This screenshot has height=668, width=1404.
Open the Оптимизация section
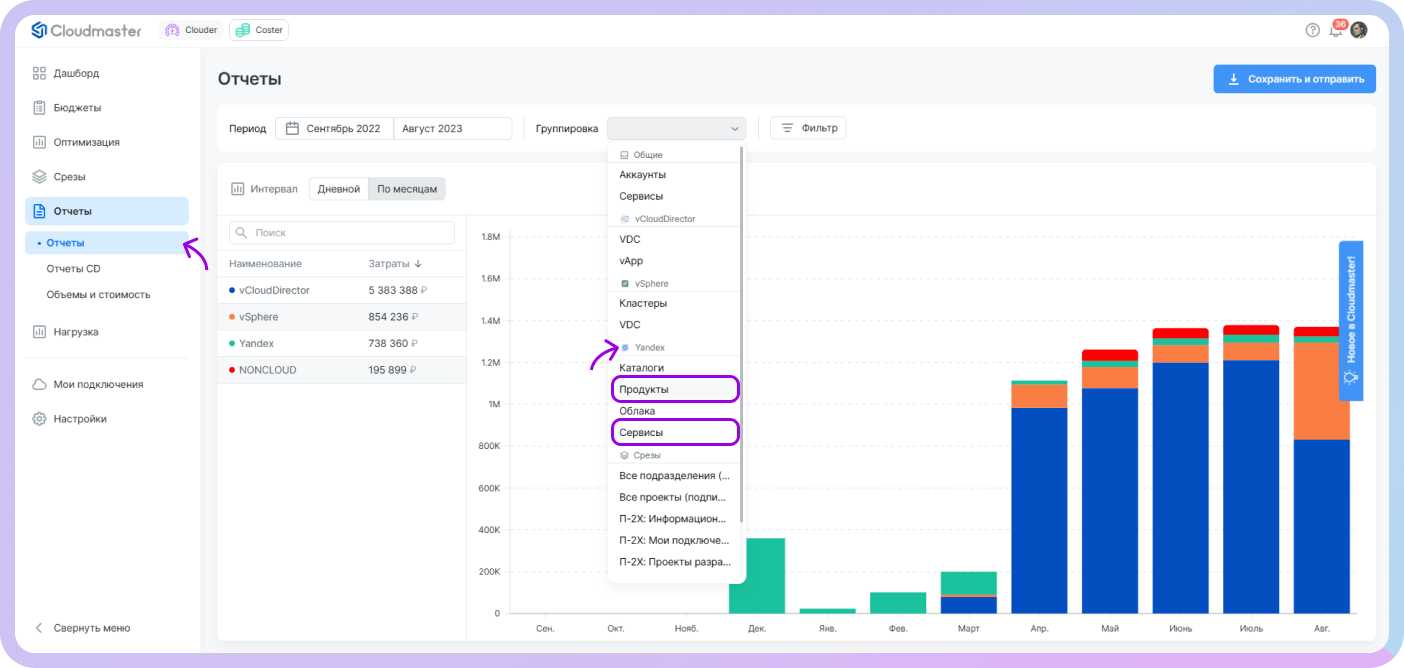[86, 142]
